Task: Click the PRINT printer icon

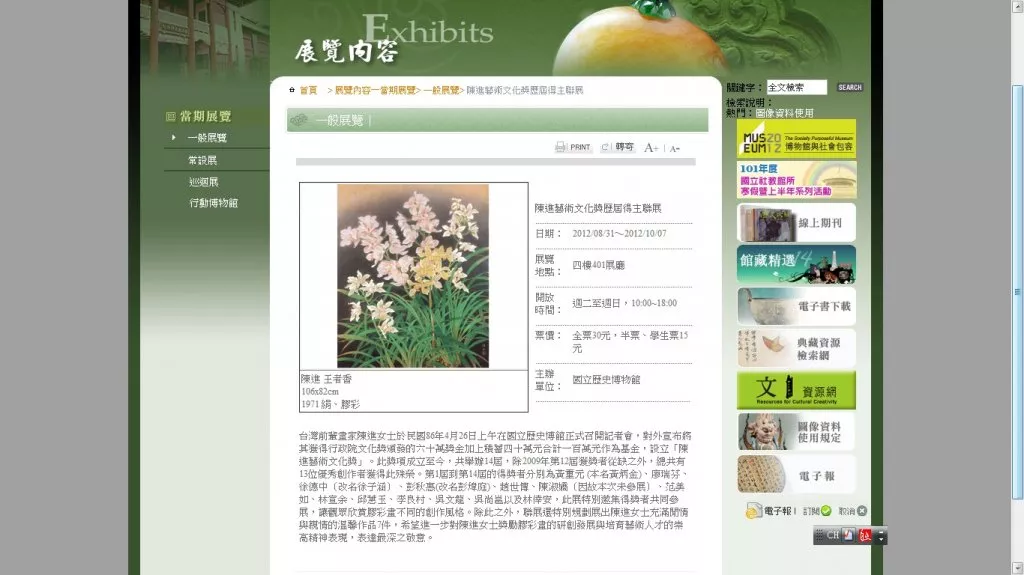Action: [561, 147]
